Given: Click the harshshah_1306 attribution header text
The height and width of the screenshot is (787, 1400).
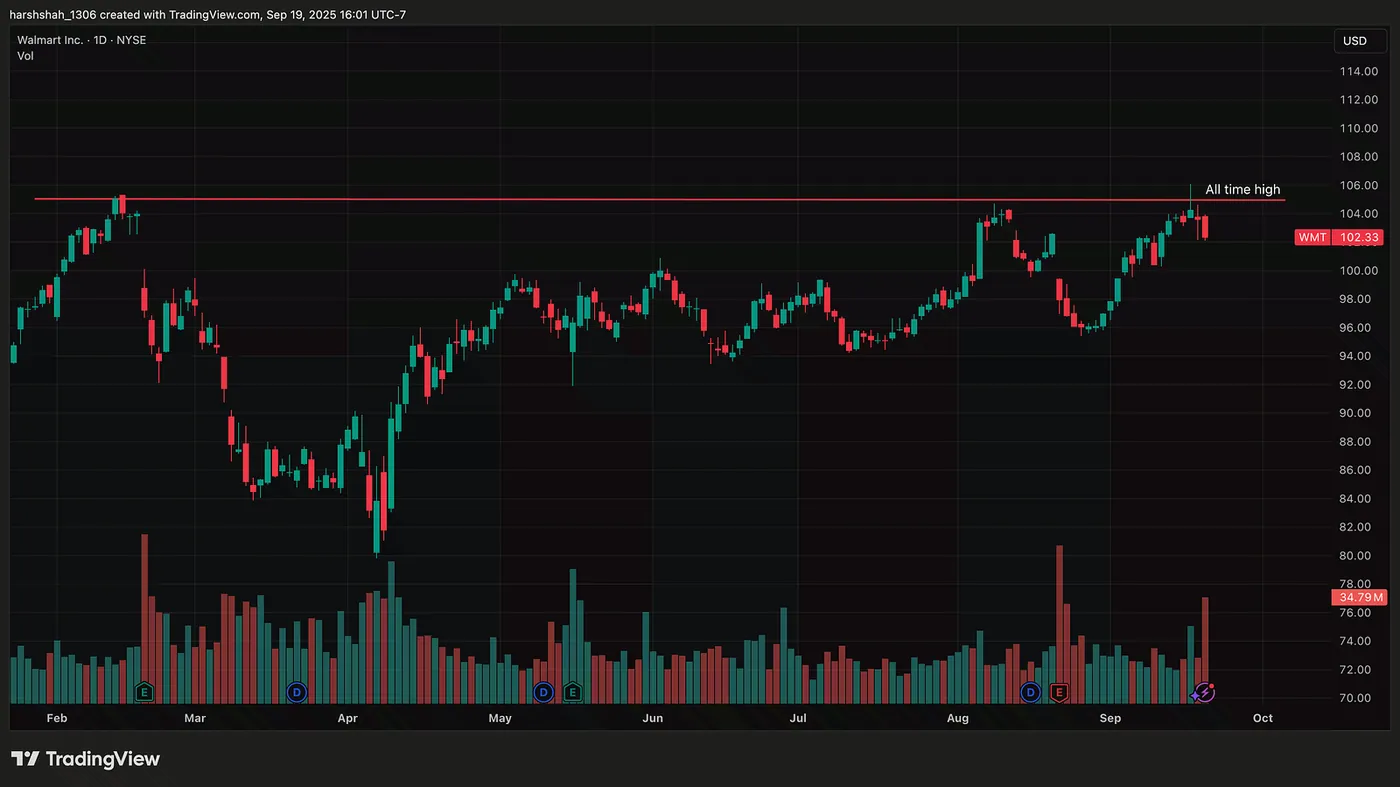Looking at the screenshot, I should click(x=209, y=14).
